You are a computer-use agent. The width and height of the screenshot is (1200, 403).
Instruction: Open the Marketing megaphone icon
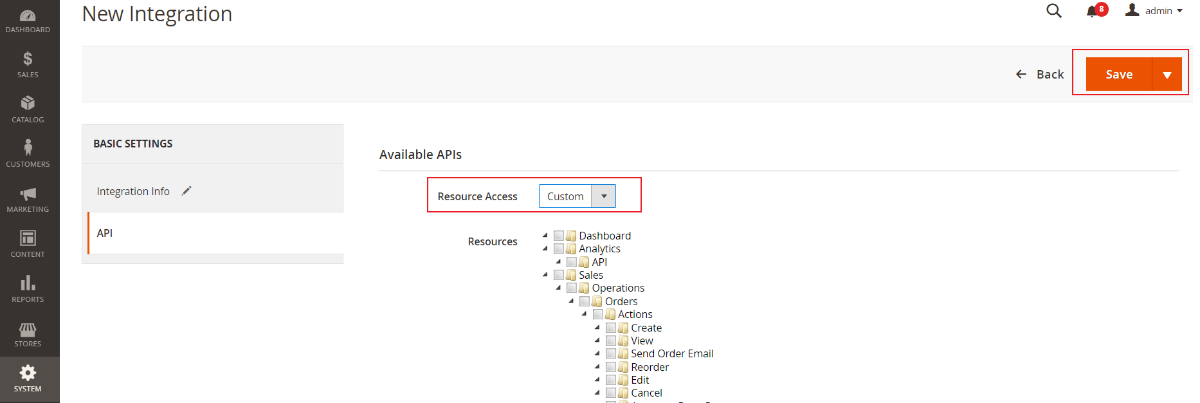click(28, 199)
